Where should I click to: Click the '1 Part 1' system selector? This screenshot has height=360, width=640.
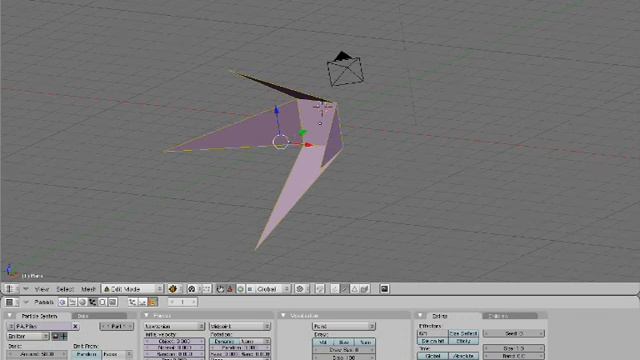pyautogui.click(x=117, y=326)
